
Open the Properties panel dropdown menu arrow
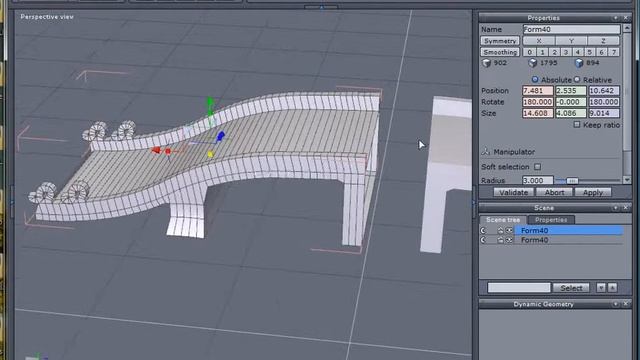[616, 18]
